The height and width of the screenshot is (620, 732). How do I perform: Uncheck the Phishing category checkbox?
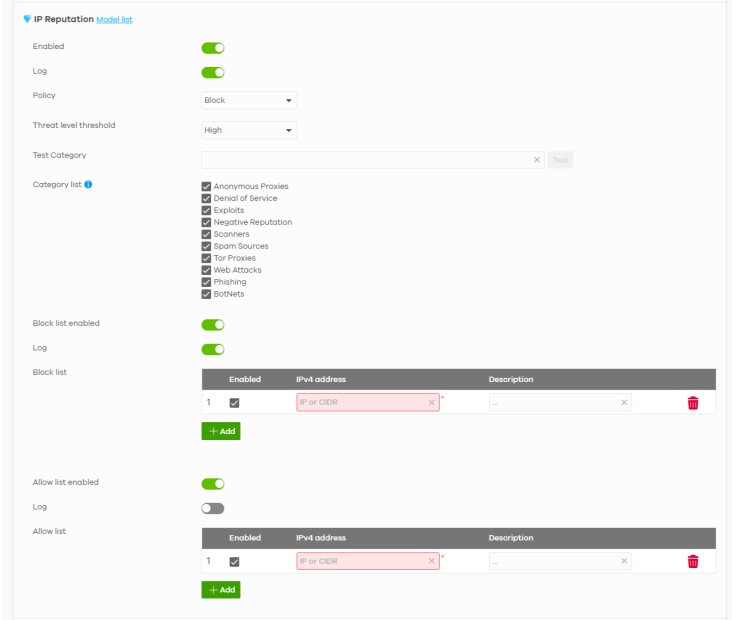[207, 282]
